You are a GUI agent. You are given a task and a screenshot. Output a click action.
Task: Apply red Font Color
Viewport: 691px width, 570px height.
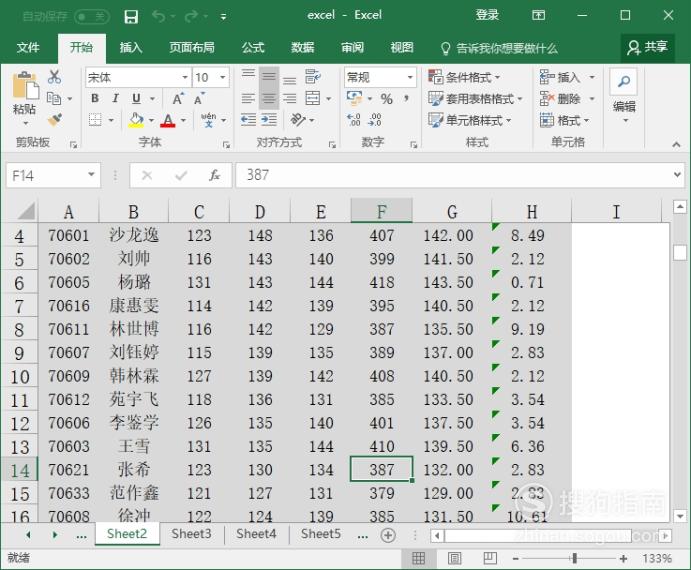pyautogui.click(x=168, y=120)
